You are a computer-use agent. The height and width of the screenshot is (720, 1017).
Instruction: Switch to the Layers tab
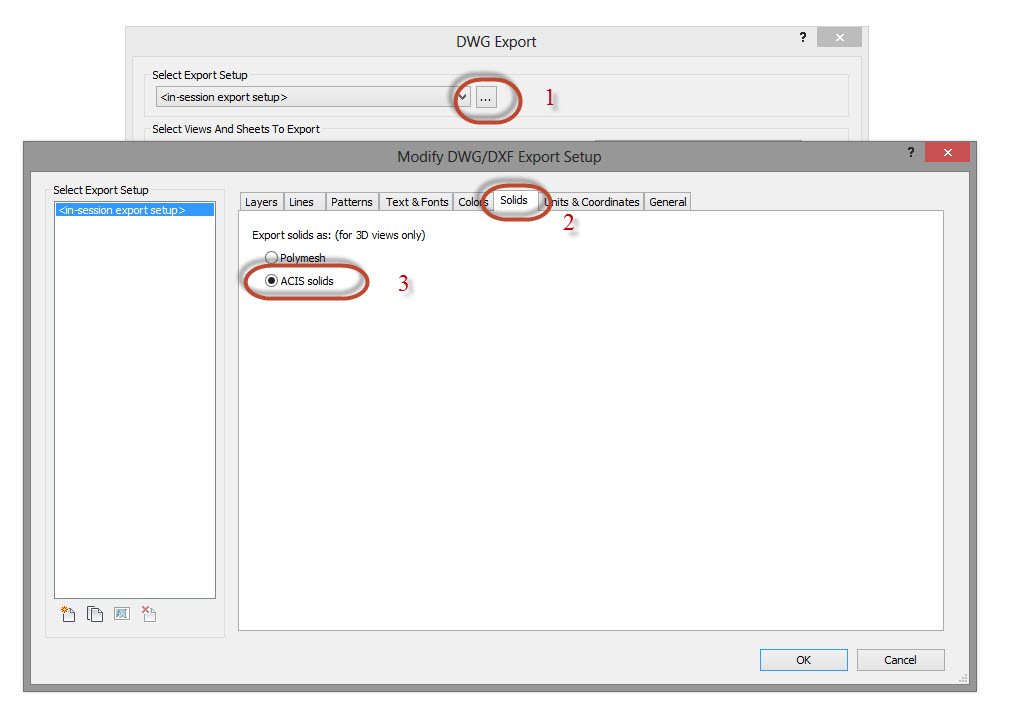point(261,201)
